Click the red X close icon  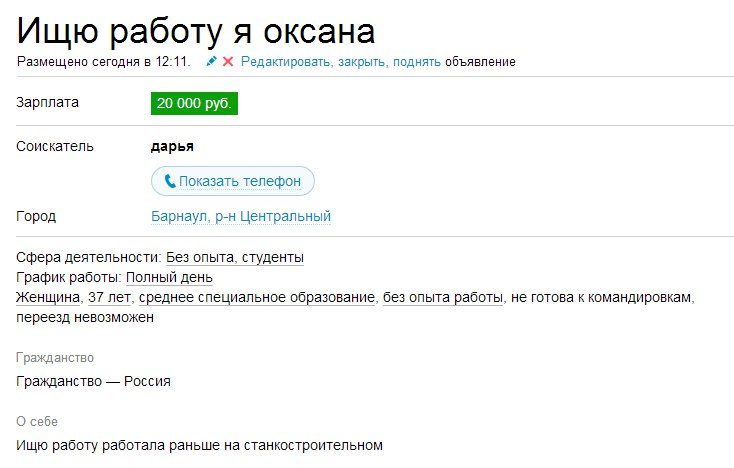tap(228, 62)
